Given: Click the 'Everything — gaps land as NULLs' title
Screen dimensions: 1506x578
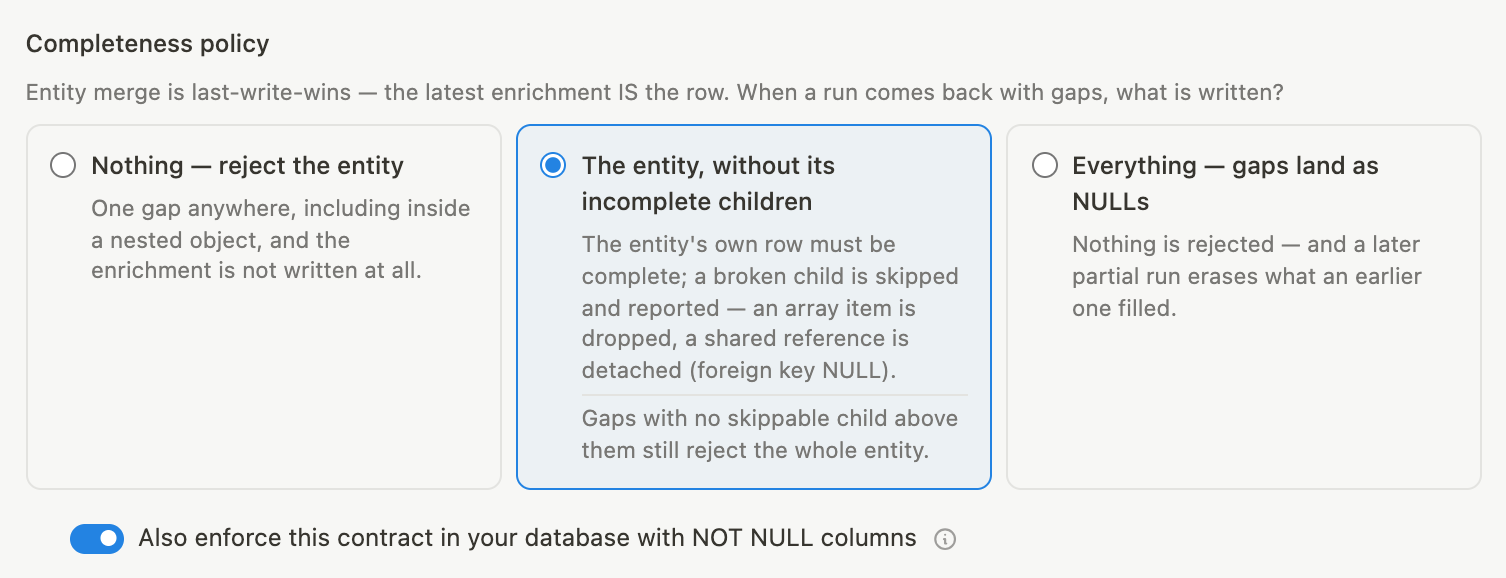Looking at the screenshot, I should coord(1225,183).
